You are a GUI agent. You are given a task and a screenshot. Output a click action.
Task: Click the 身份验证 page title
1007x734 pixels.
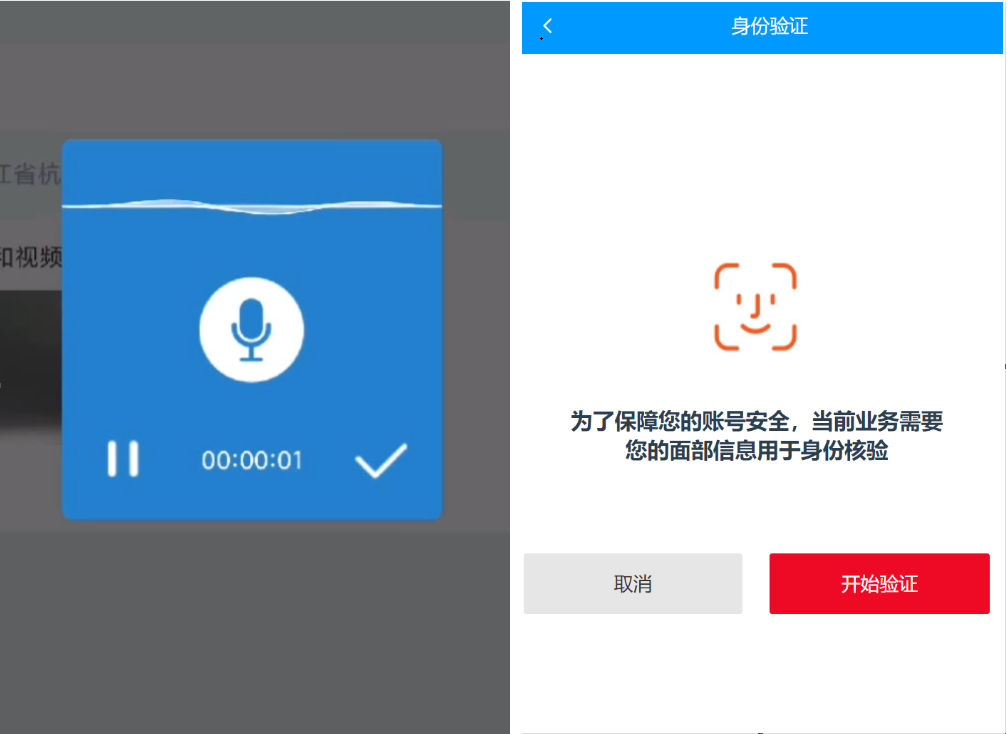click(x=768, y=27)
